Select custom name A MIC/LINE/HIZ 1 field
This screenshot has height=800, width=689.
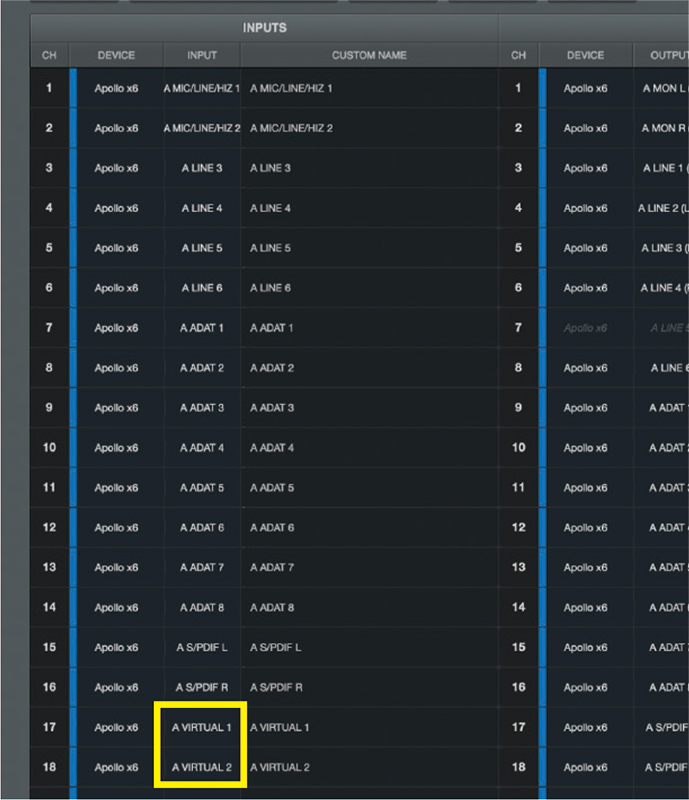tap(370, 88)
